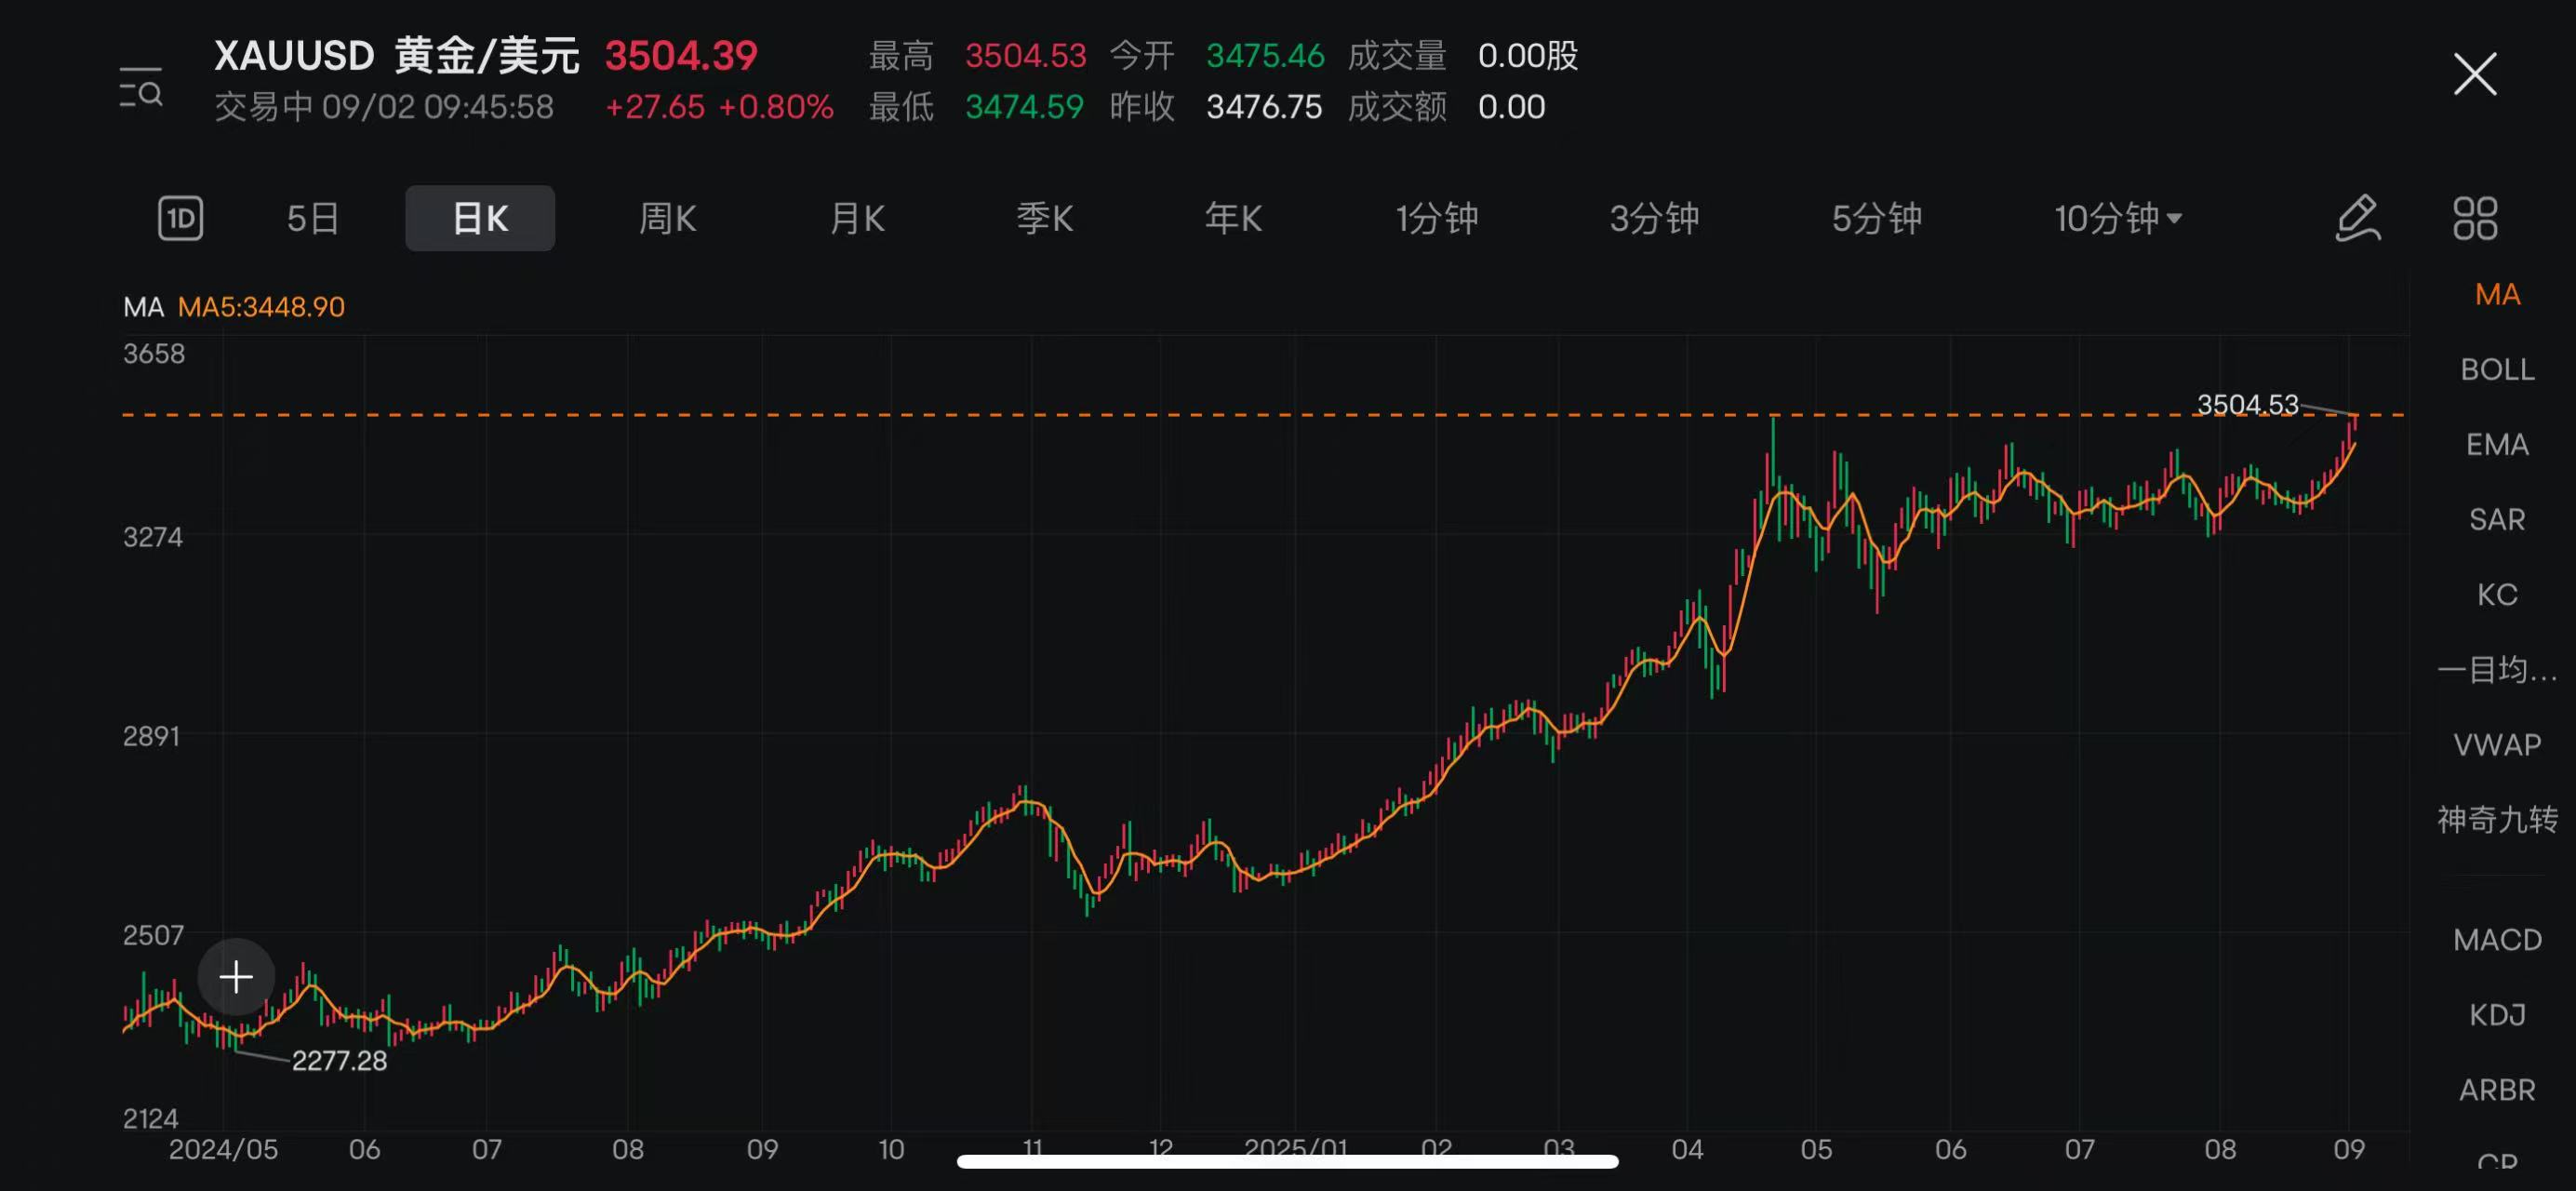Select the 5日 five-day view

coord(313,218)
